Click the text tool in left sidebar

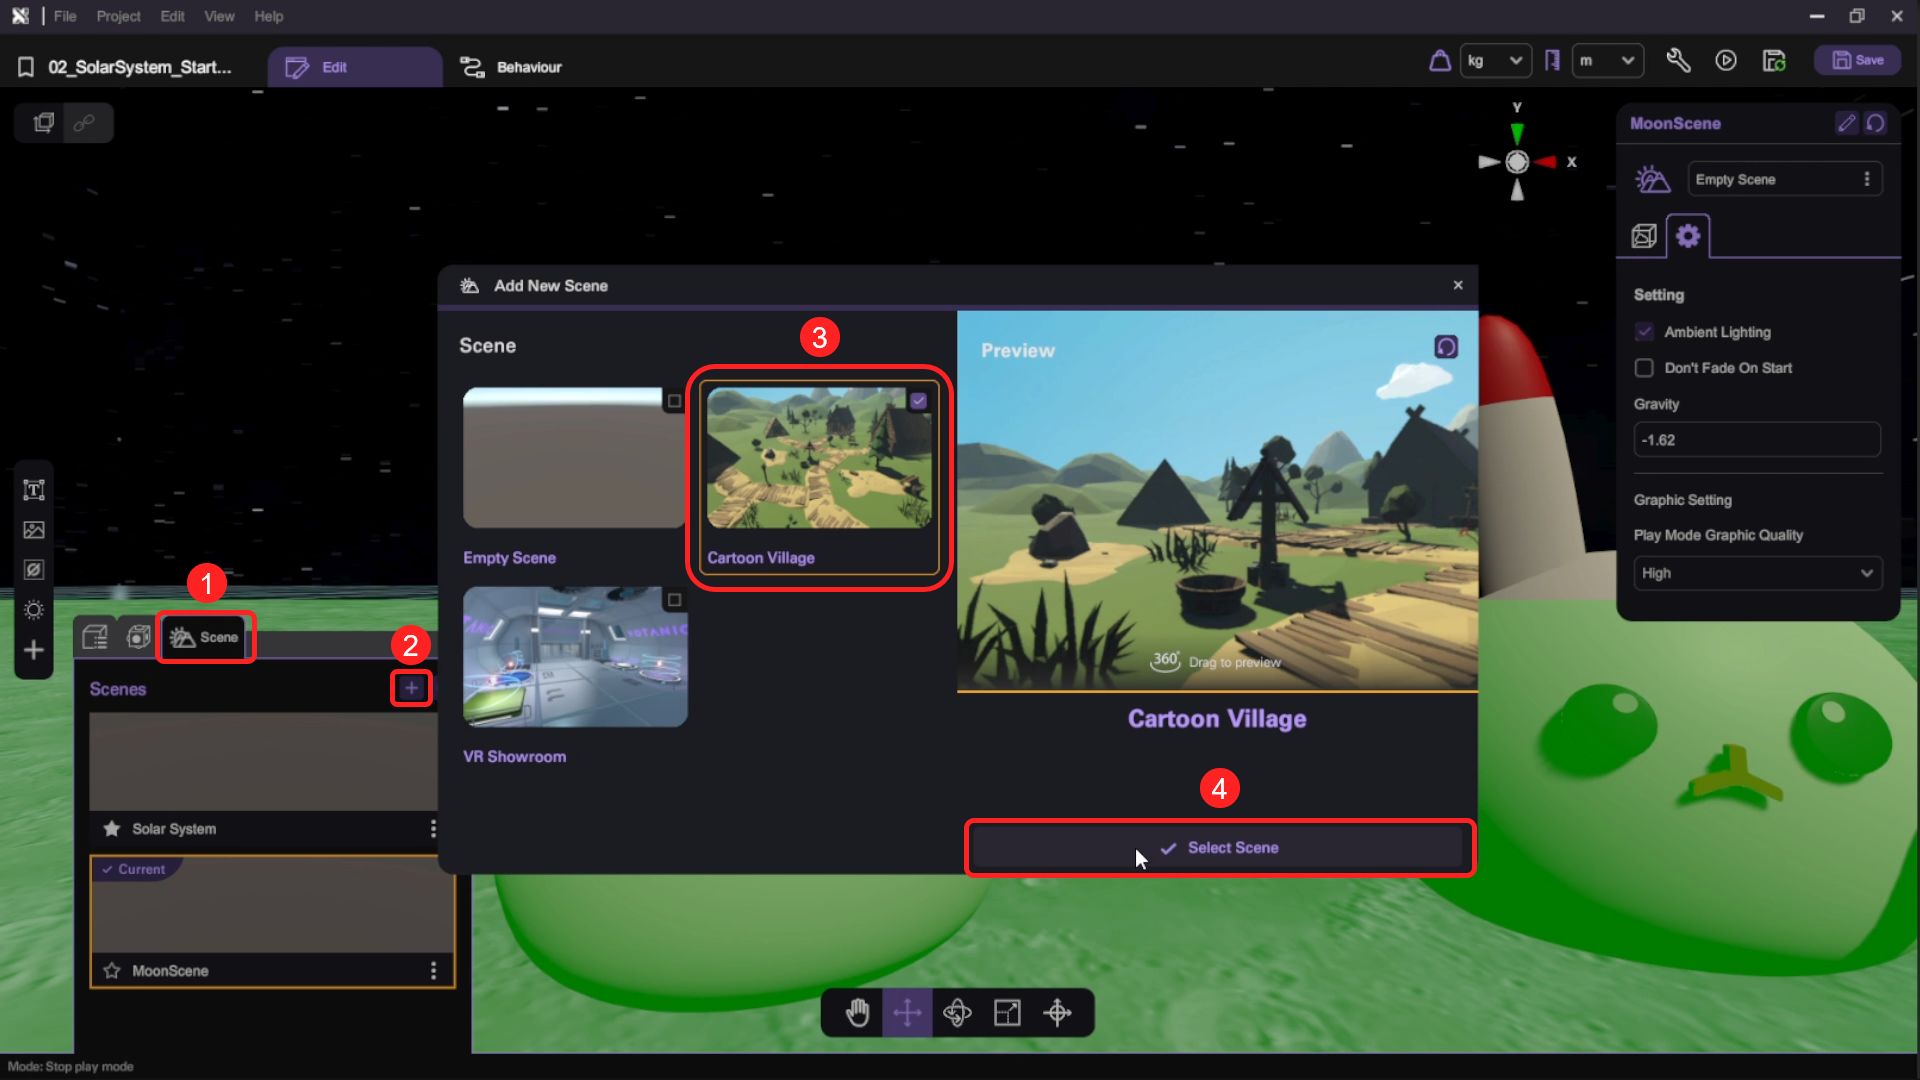pos(34,490)
